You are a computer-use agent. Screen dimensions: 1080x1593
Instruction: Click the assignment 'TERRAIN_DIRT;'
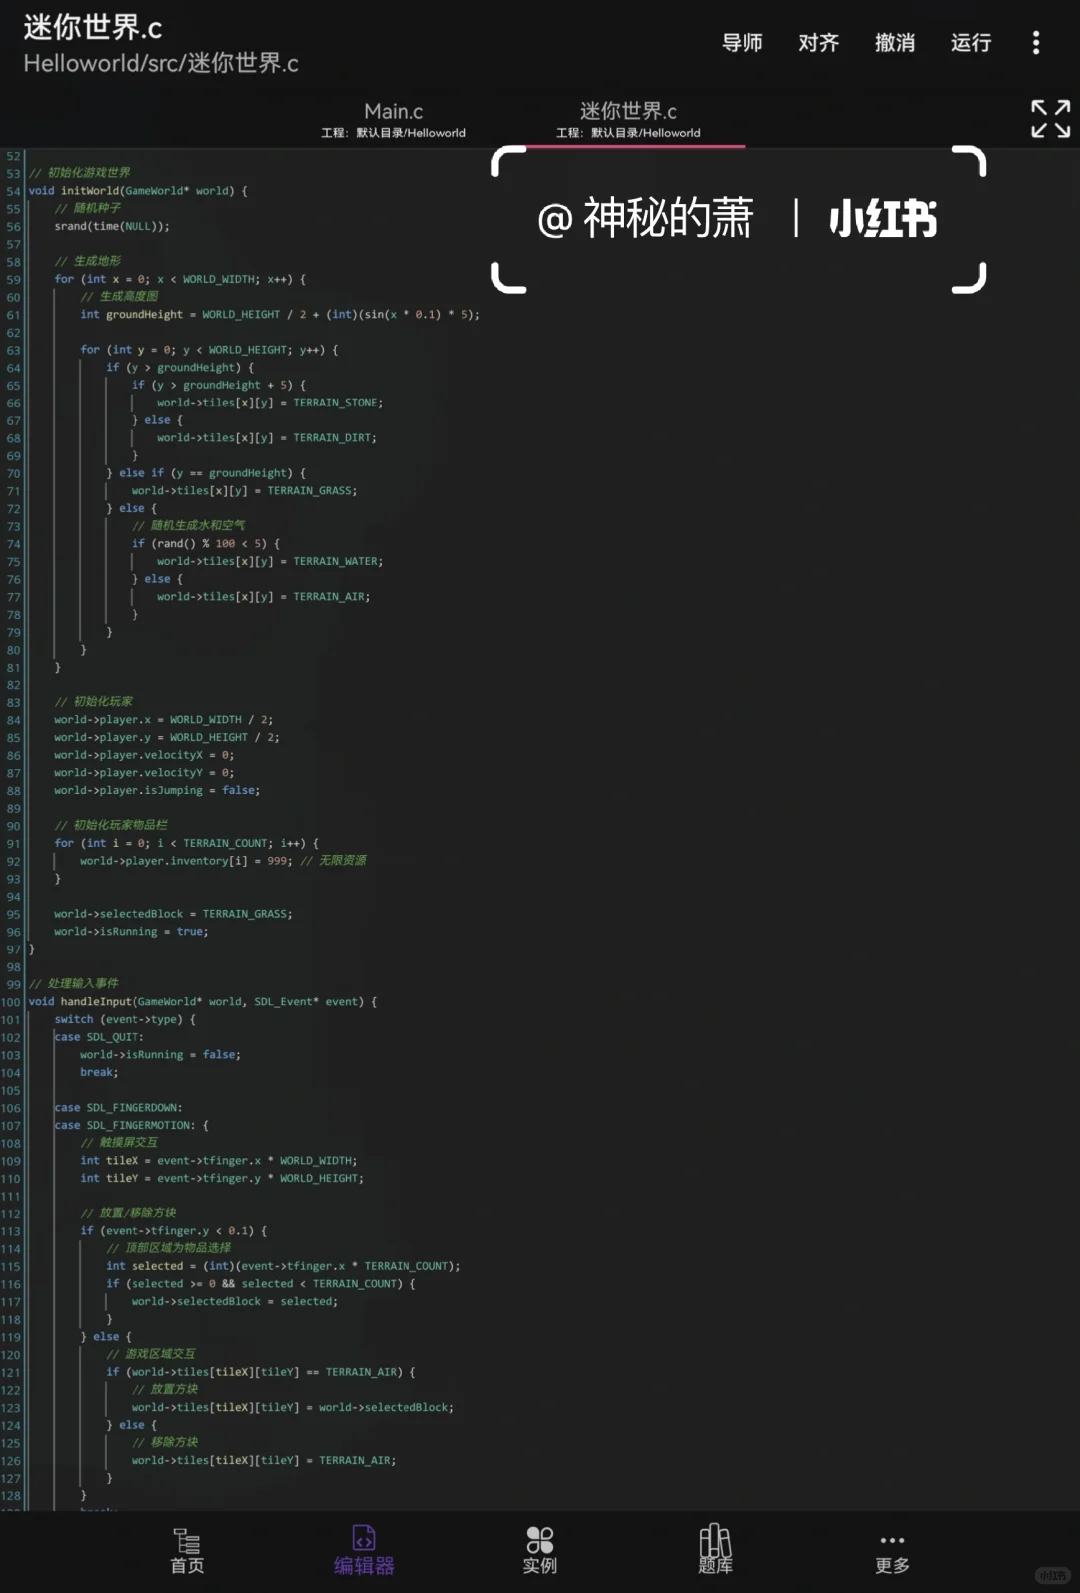(x=335, y=438)
